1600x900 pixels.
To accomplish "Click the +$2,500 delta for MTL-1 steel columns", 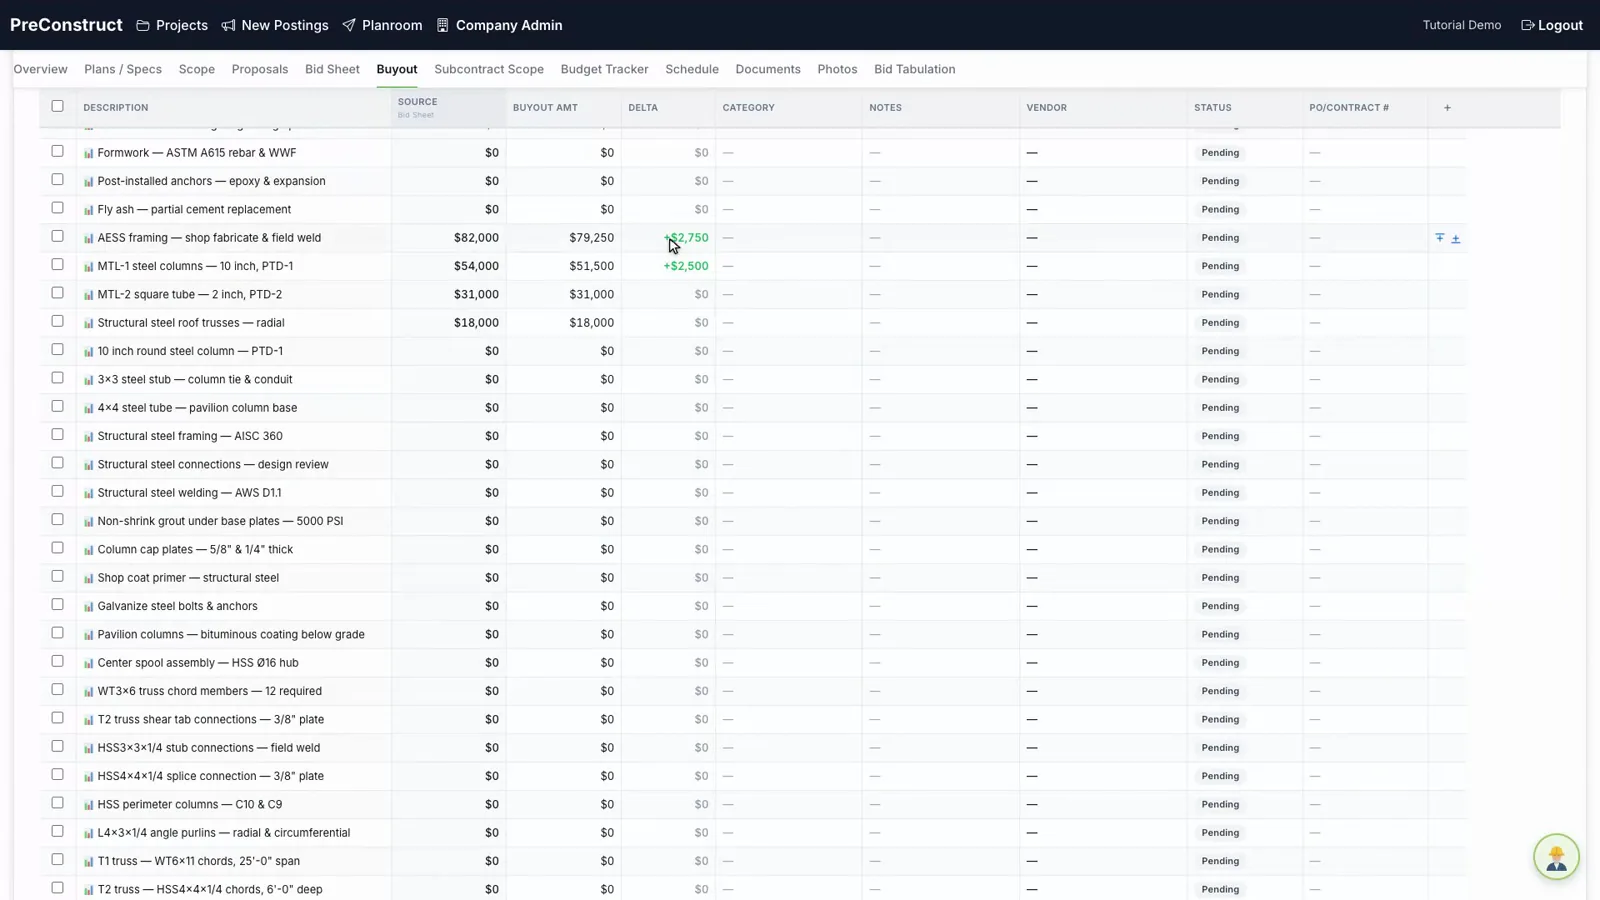I will [686, 266].
